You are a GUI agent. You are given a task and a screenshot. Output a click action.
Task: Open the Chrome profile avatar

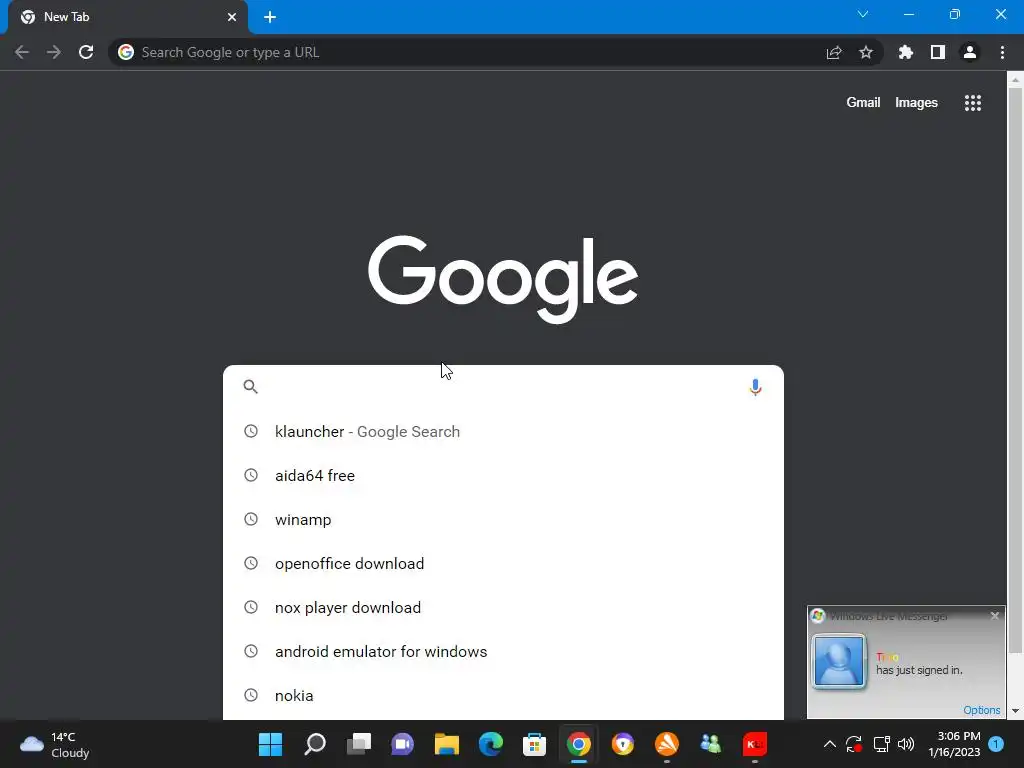tap(970, 52)
